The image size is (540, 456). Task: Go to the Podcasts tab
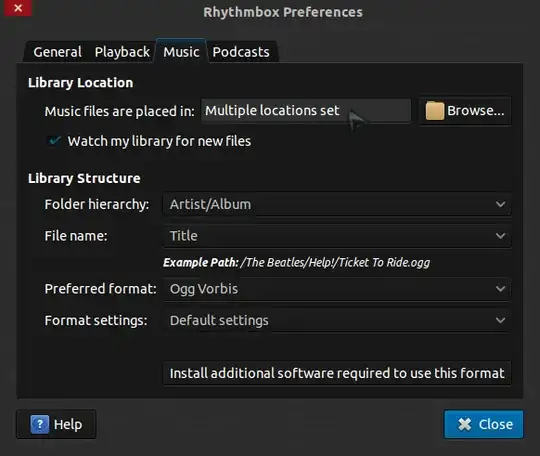pos(241,52)
